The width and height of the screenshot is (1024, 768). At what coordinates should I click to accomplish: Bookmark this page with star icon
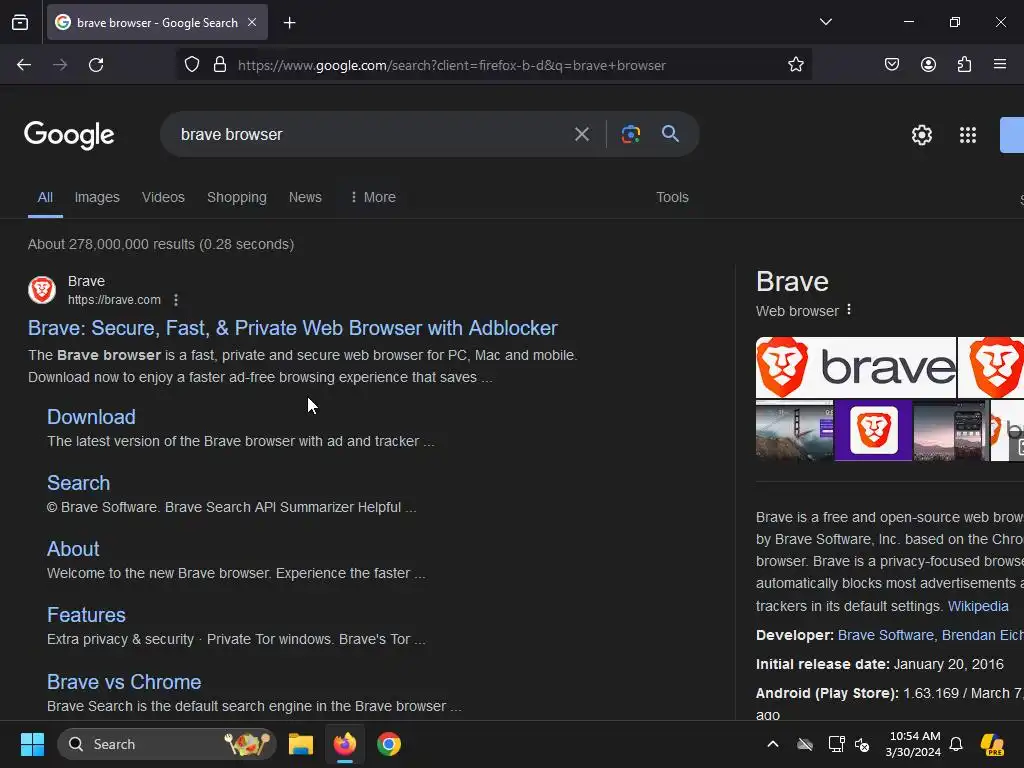click(x=795, y=65)
